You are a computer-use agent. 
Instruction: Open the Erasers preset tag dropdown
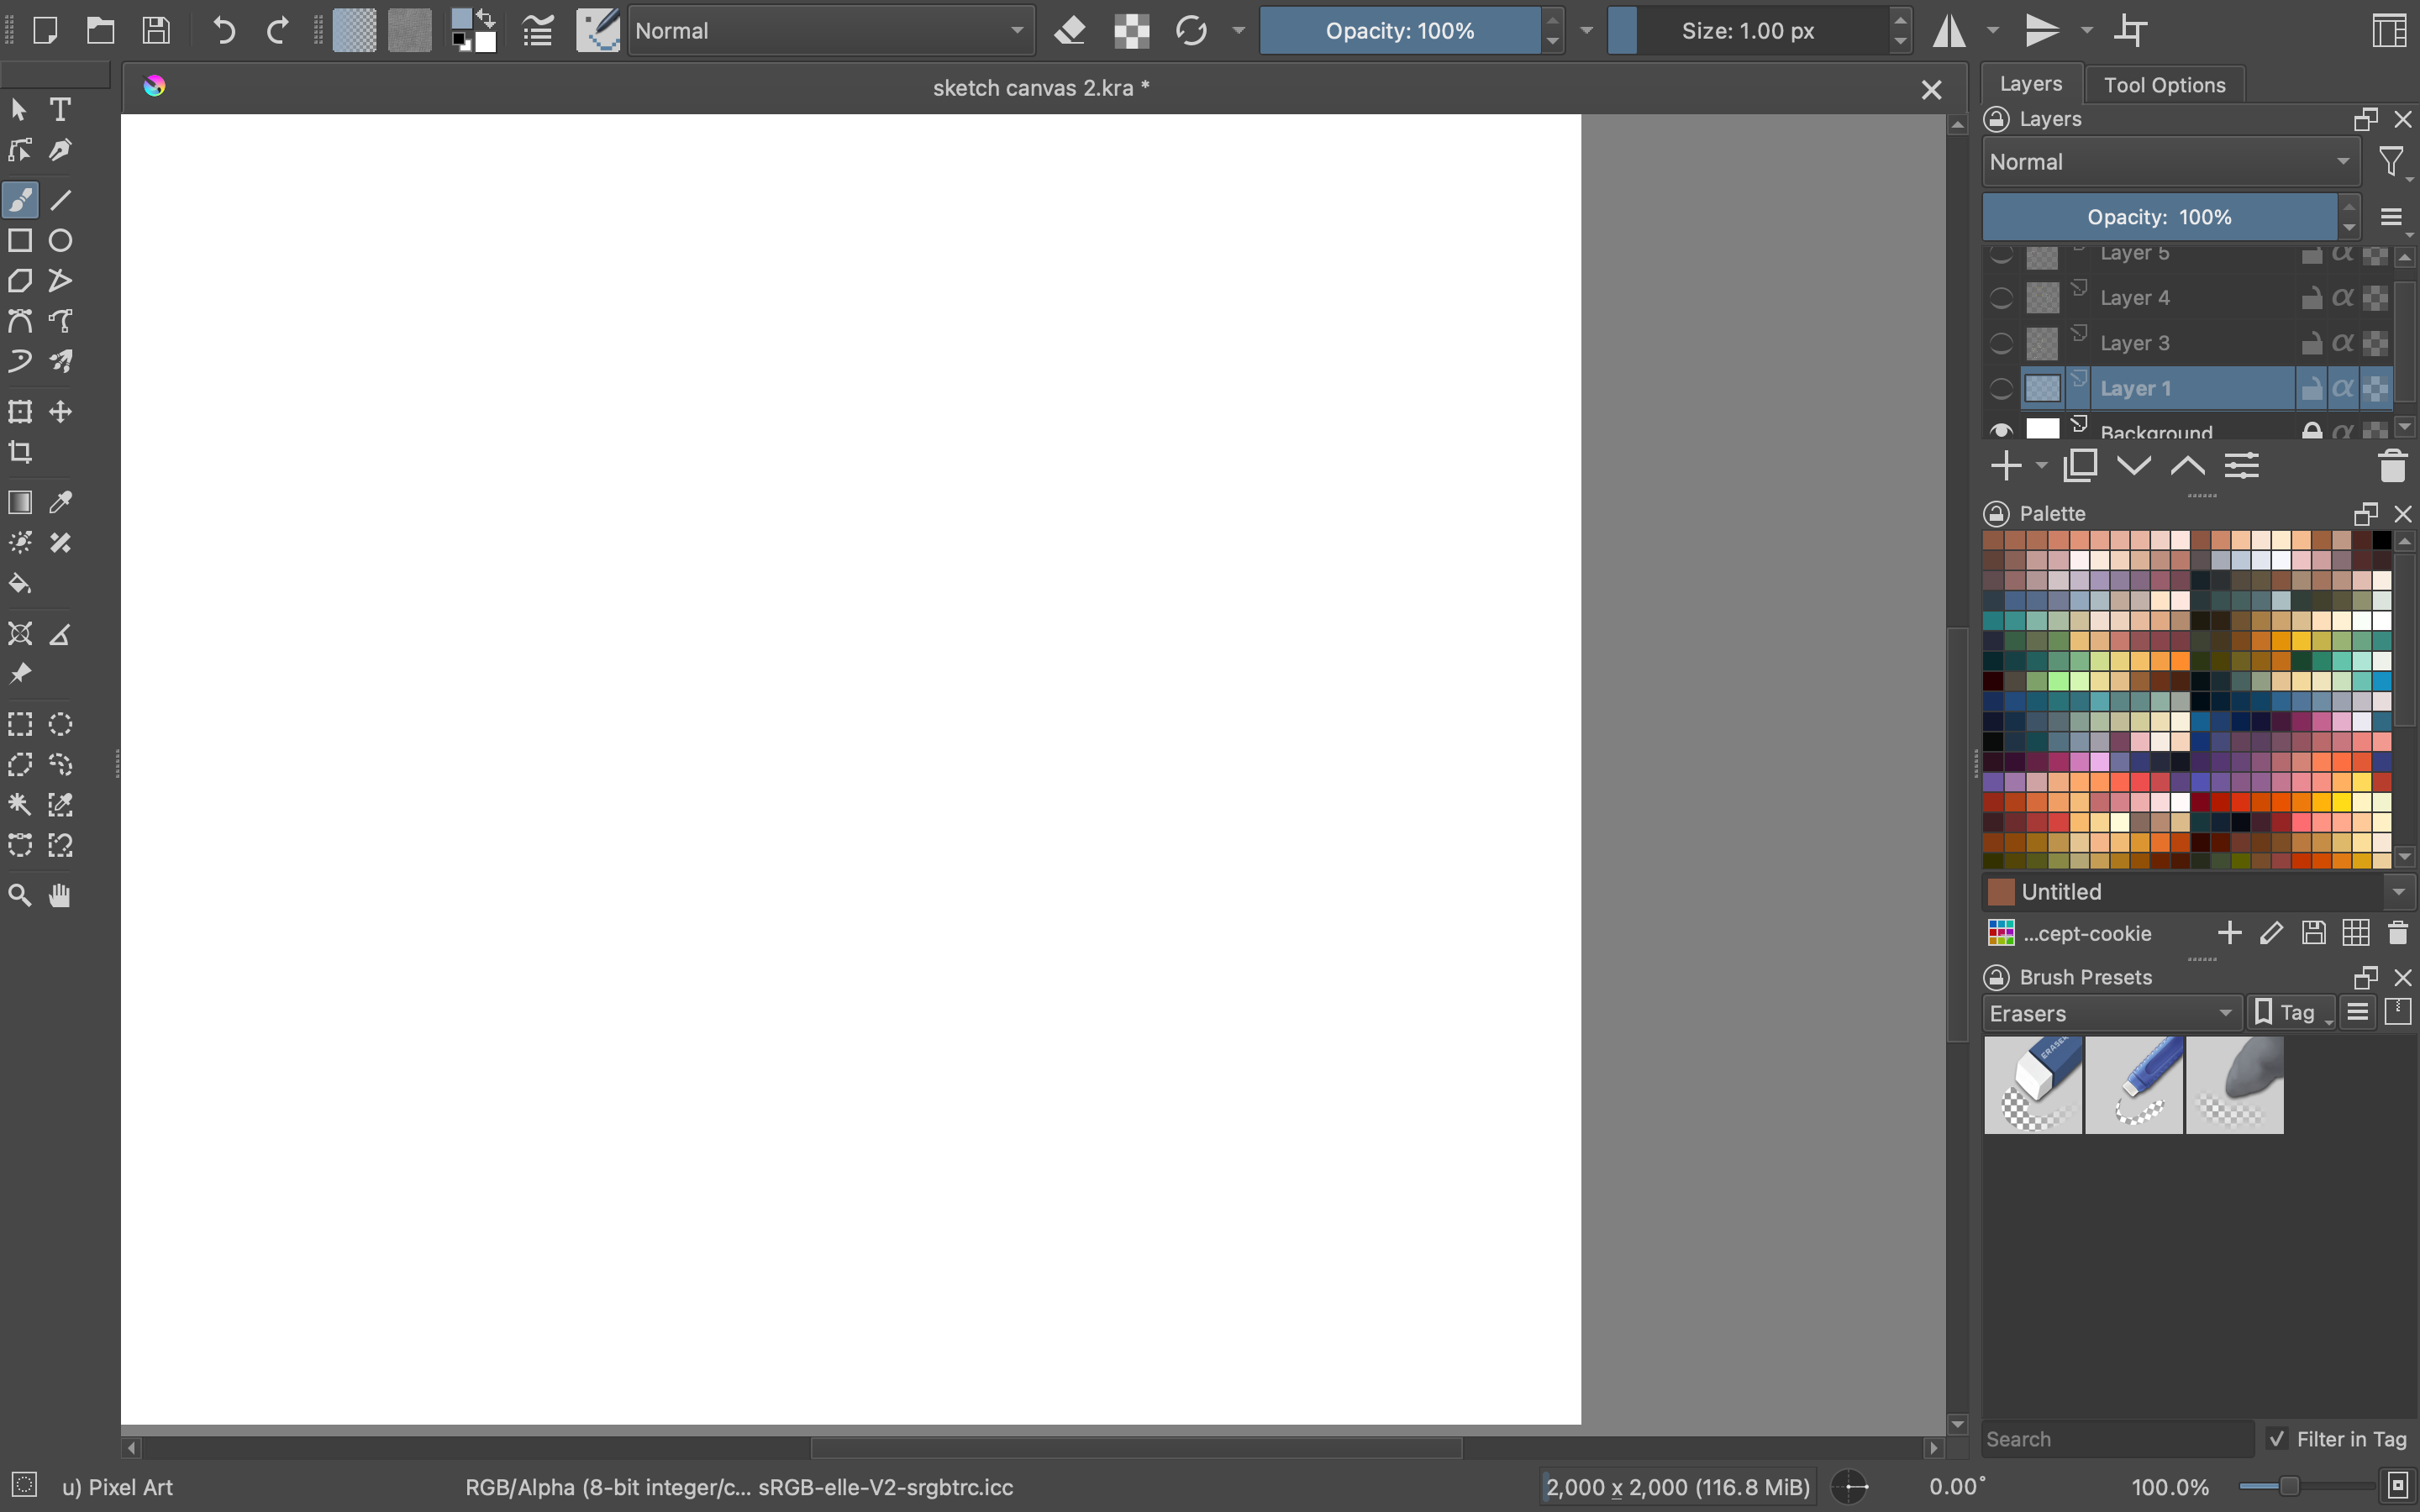2110,1013
